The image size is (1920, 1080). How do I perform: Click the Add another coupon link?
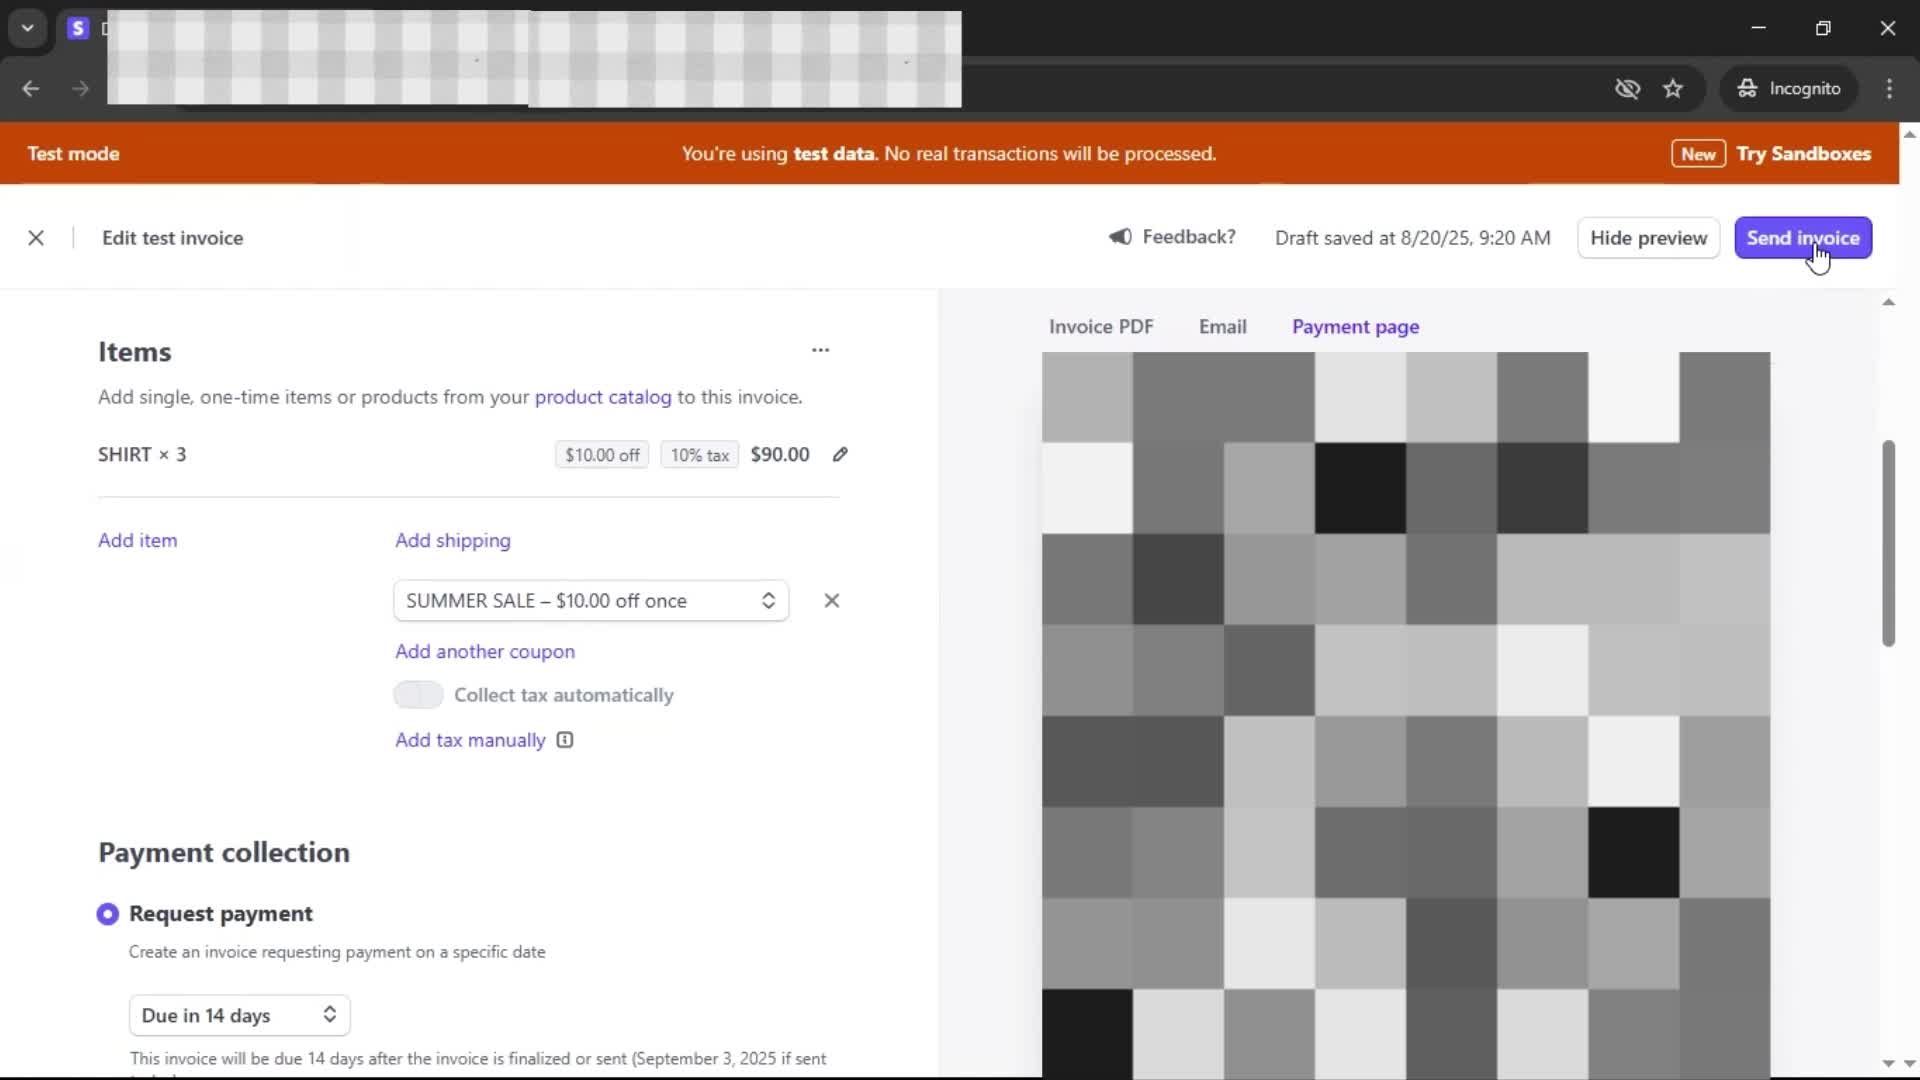click(485, 651)
